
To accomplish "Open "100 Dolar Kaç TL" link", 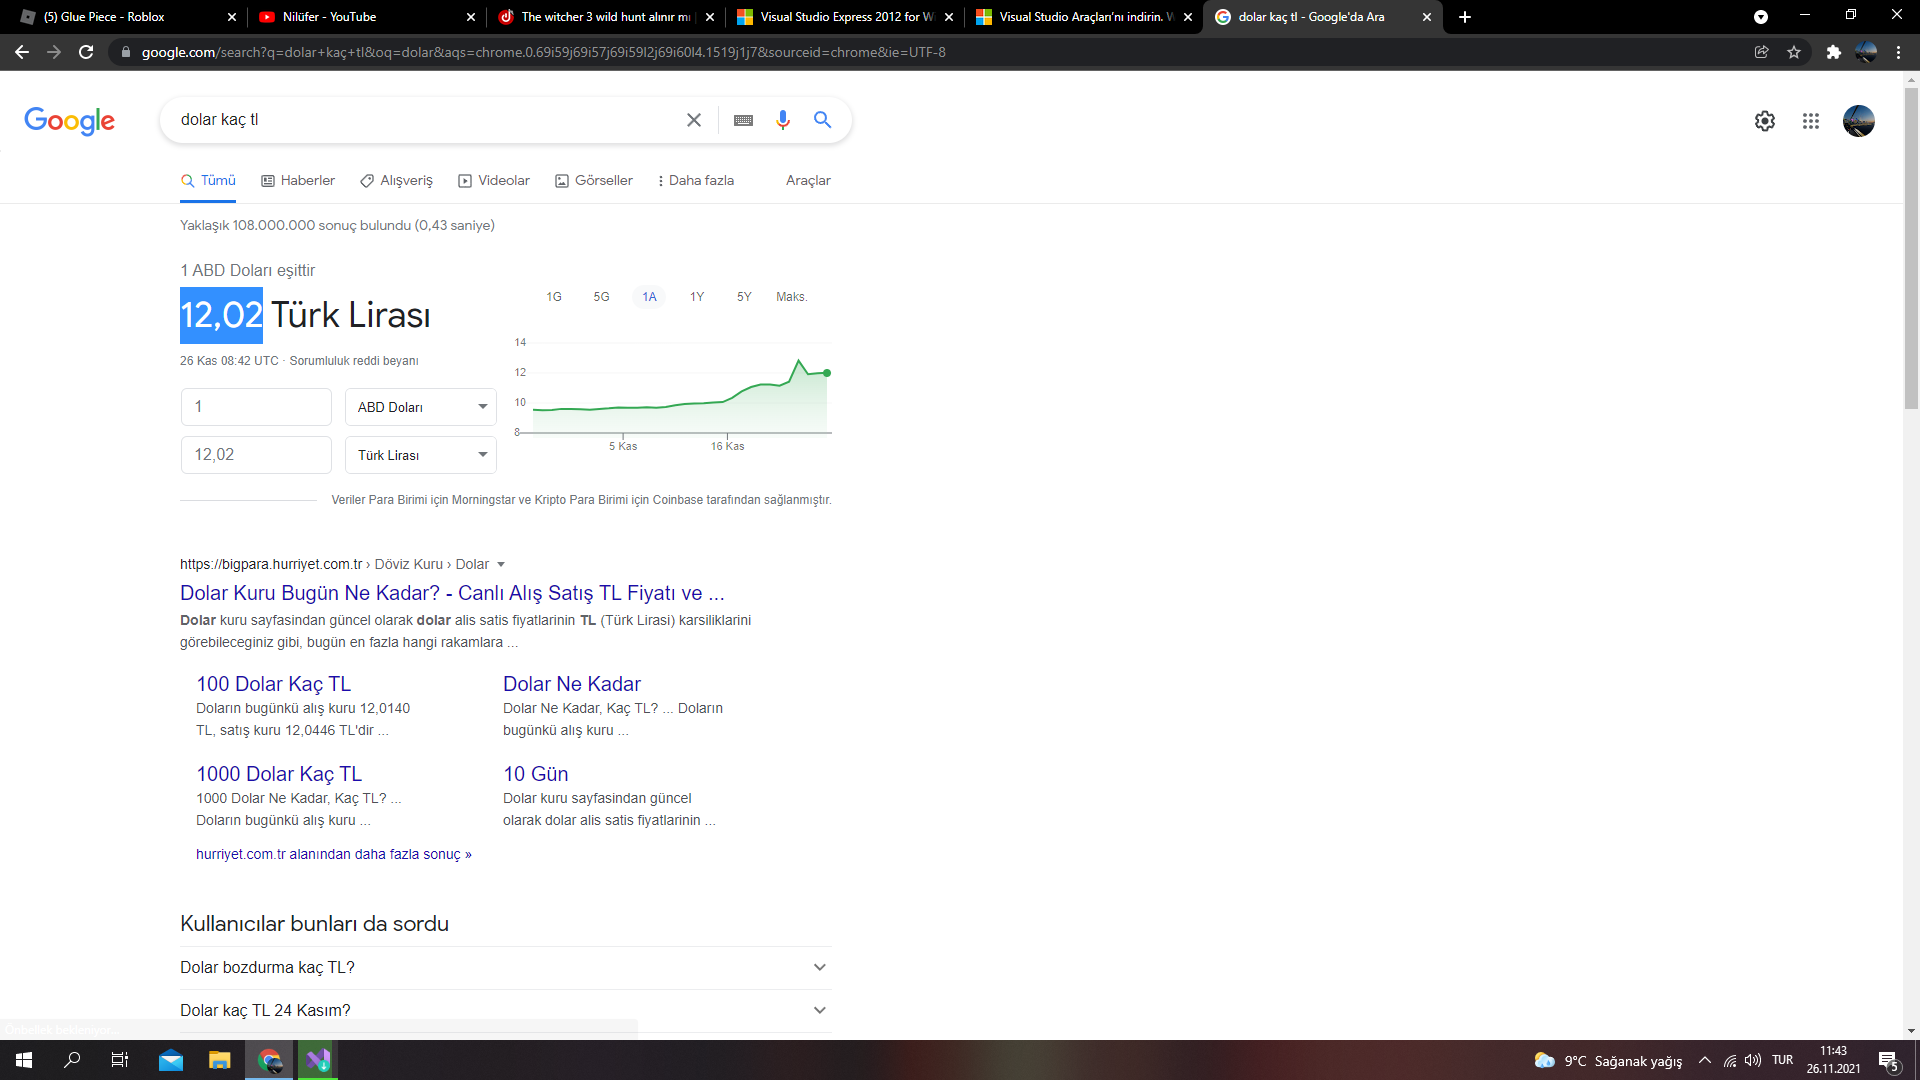I will [x=273, y=684].
